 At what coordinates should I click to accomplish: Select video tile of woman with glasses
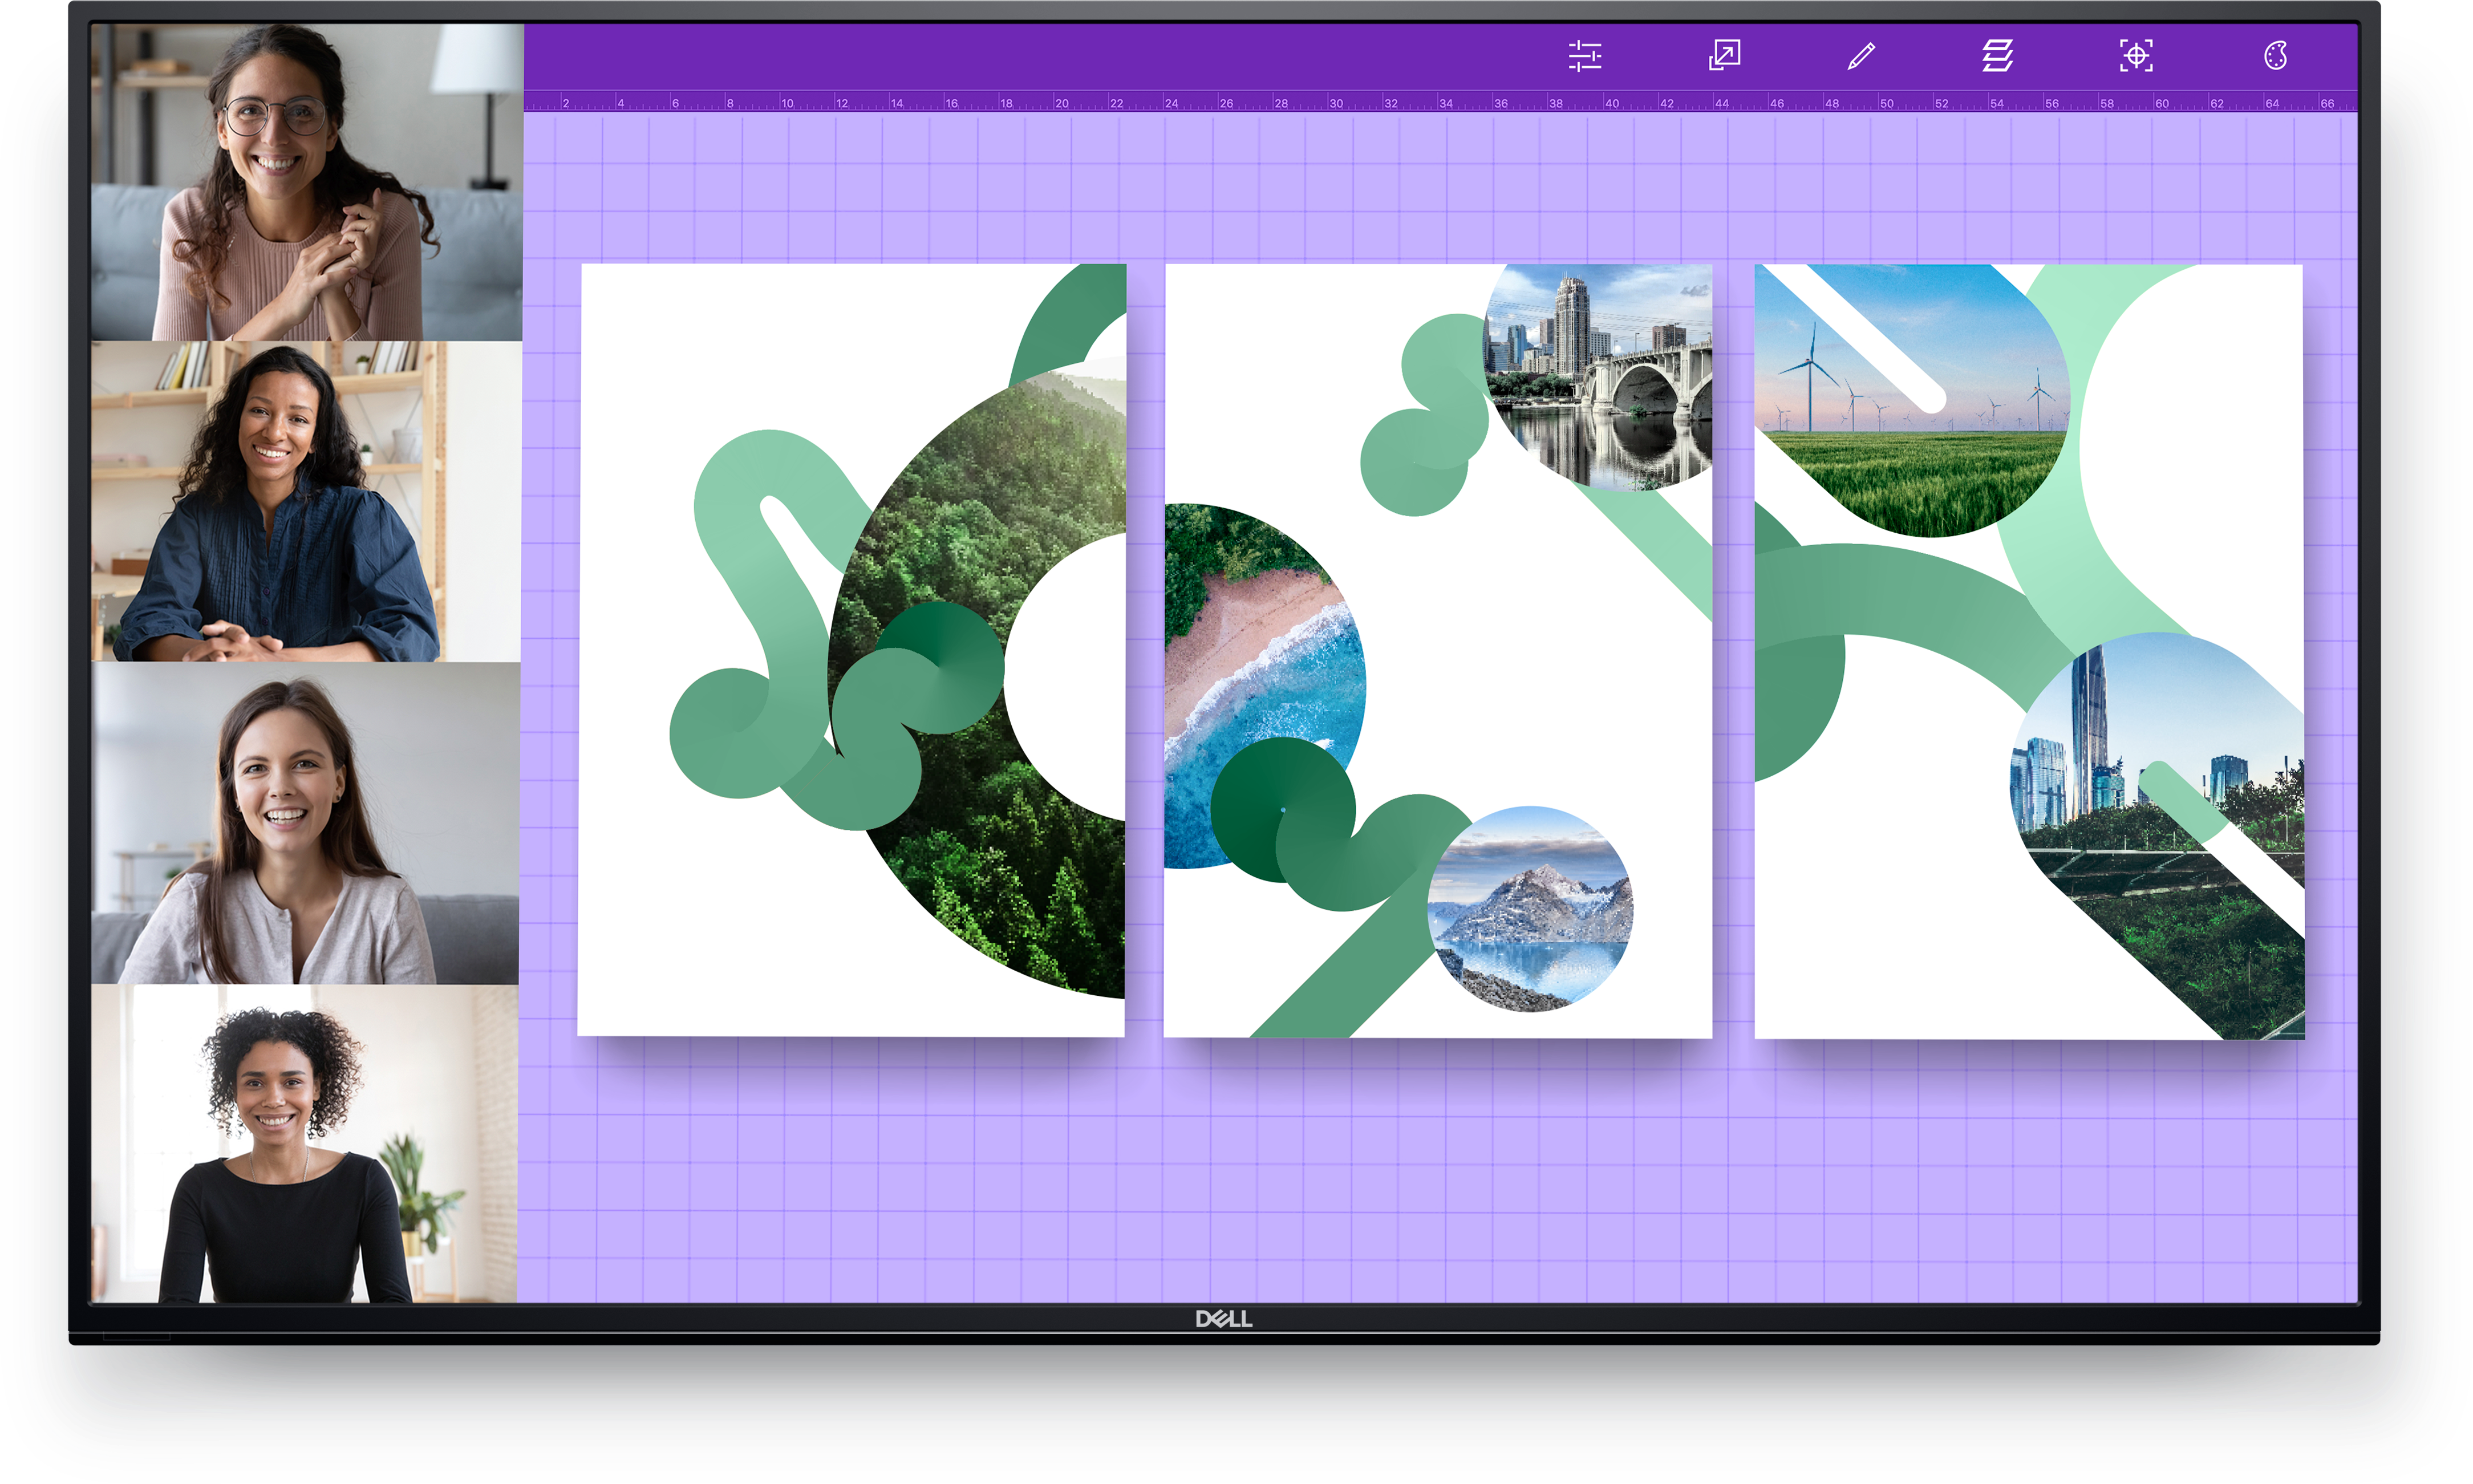point(306,183)
